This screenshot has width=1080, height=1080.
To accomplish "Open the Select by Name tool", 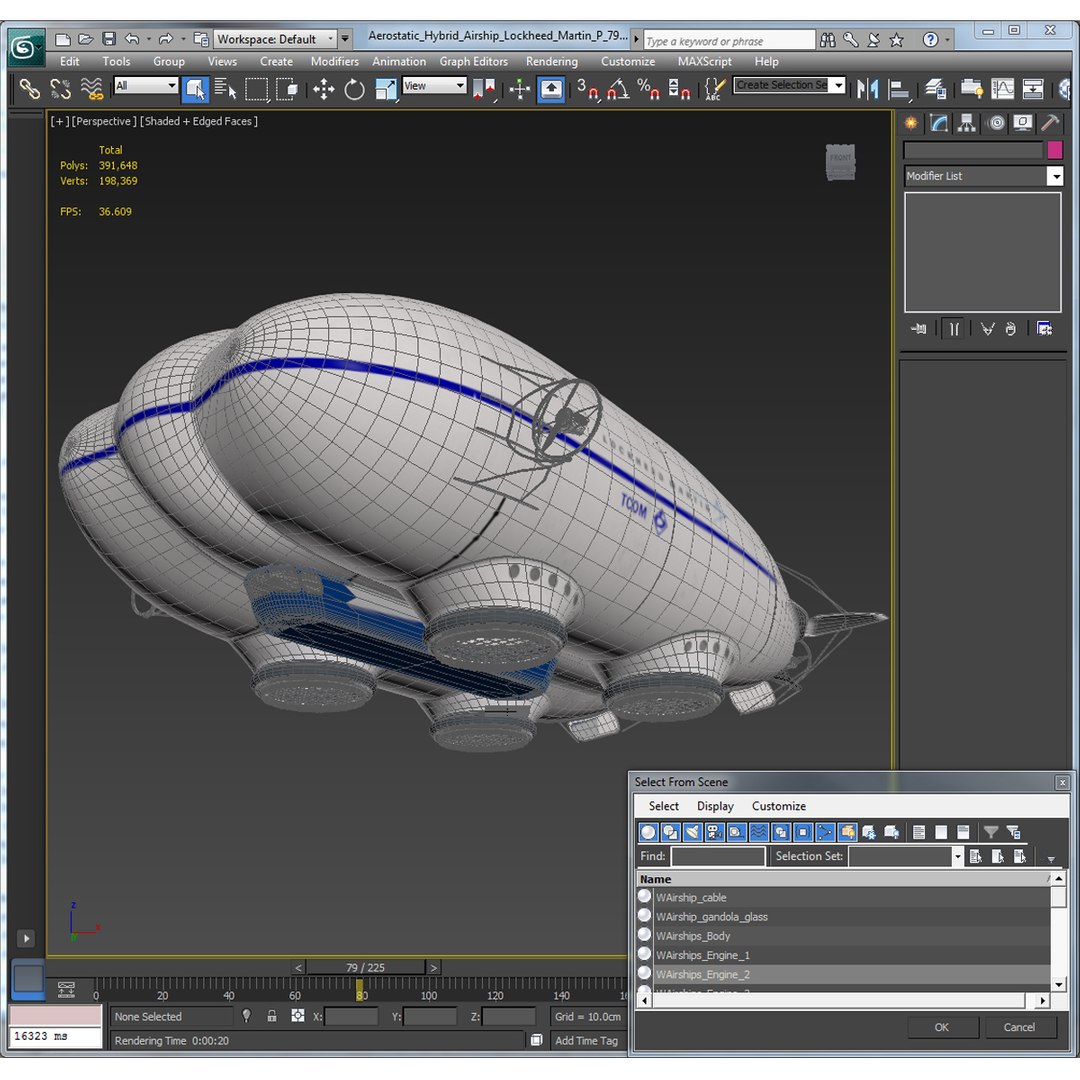I will point(225,89).
